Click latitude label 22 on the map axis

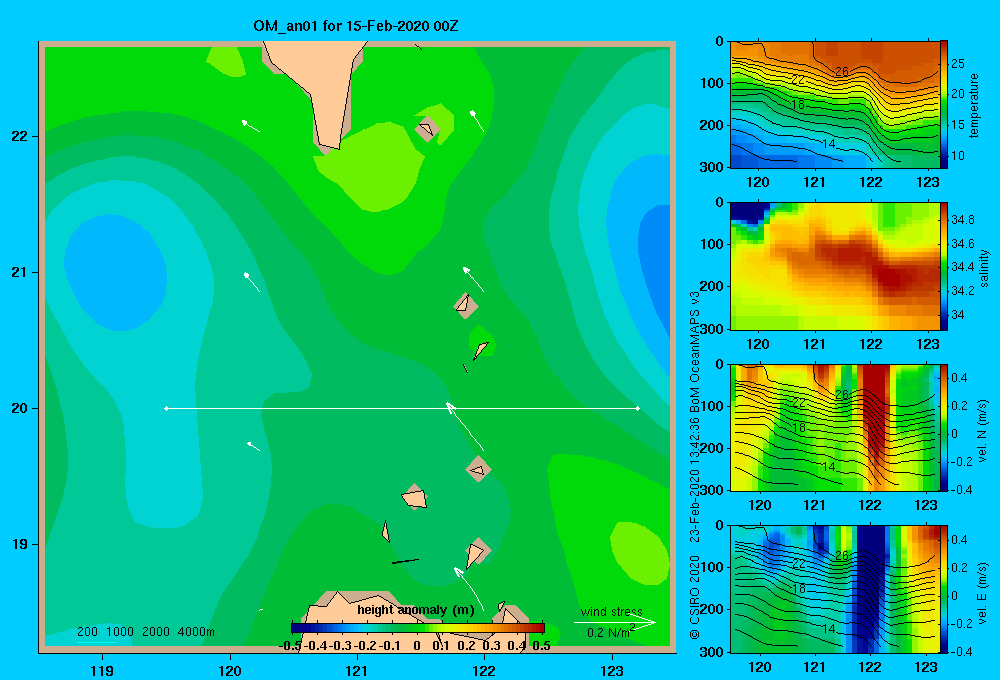19,136
